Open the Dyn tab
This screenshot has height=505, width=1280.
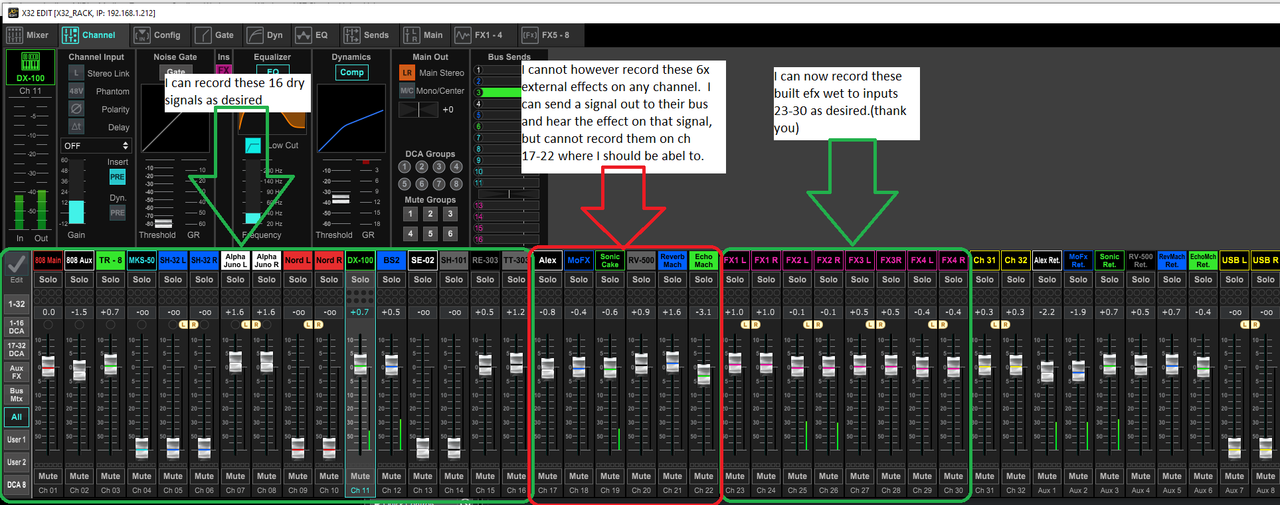[x=265, y=35]
